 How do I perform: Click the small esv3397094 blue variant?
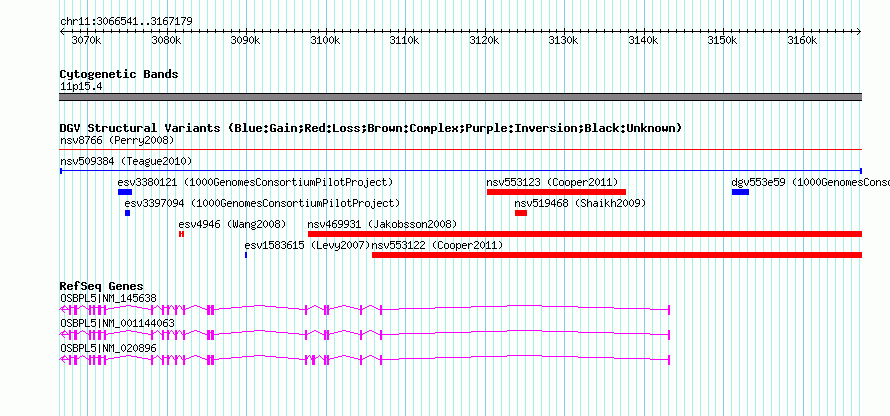click(x=128, y=213)
